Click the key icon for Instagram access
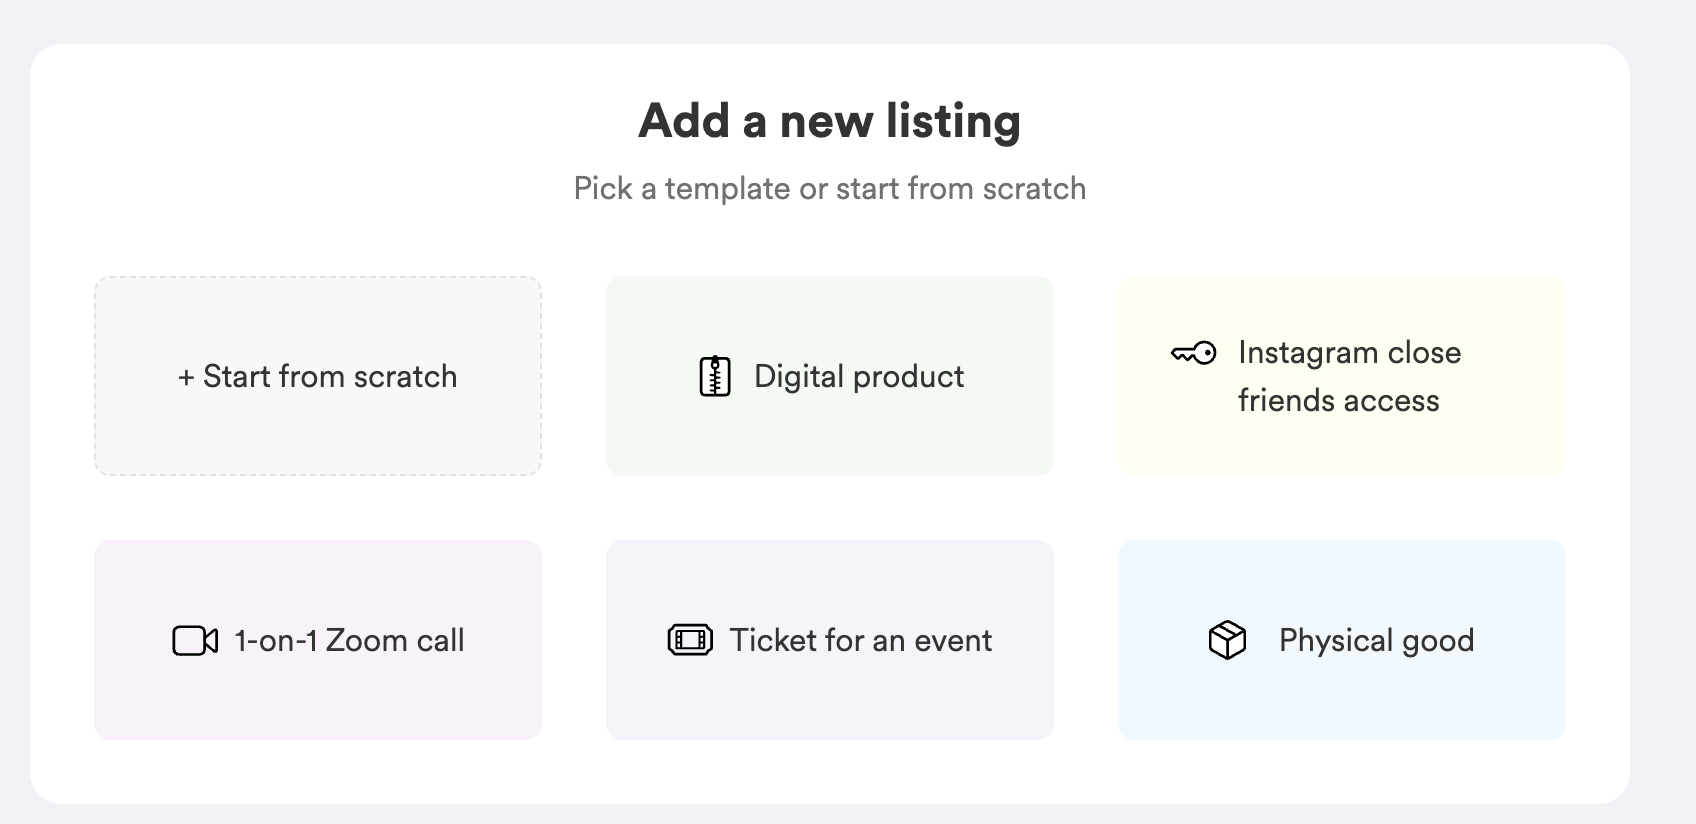Image resolution: width=1696 pixels, height=824 pixels. (1193, 353)
